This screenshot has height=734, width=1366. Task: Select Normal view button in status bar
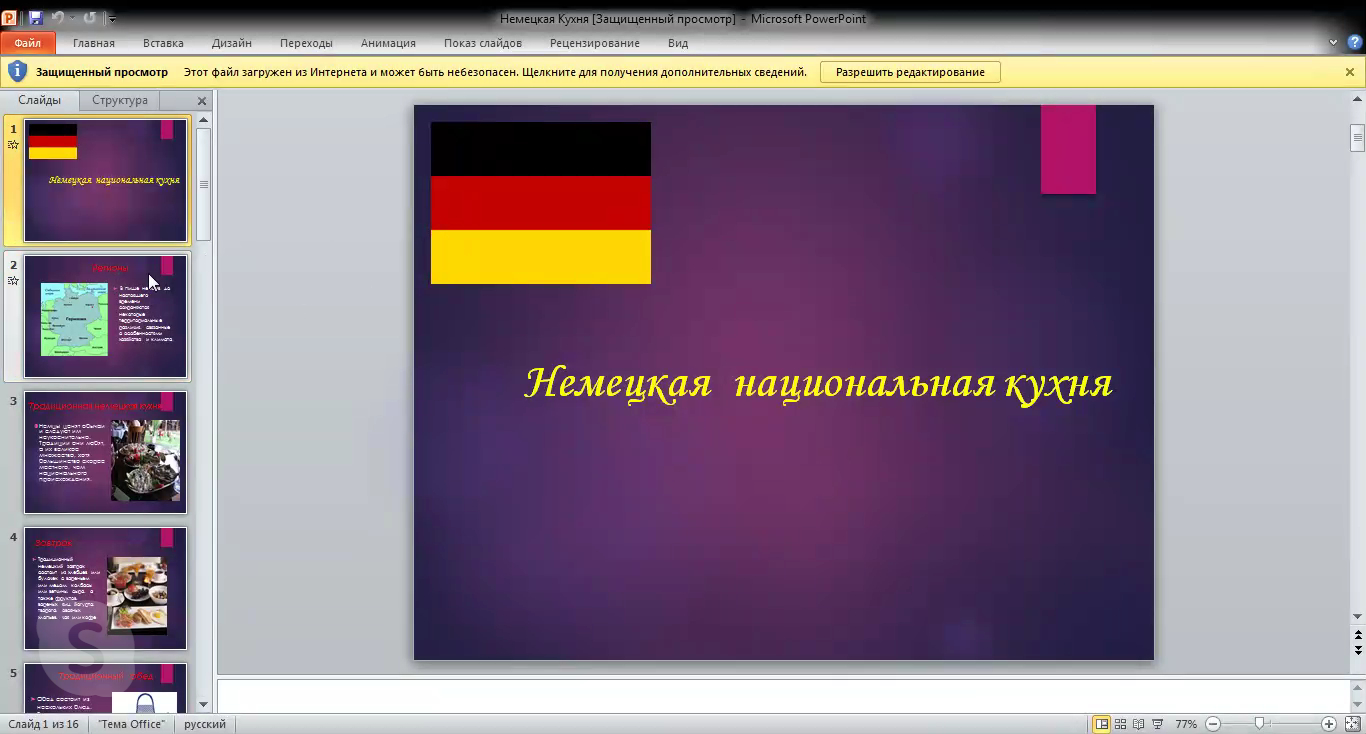click(1101, 724)
